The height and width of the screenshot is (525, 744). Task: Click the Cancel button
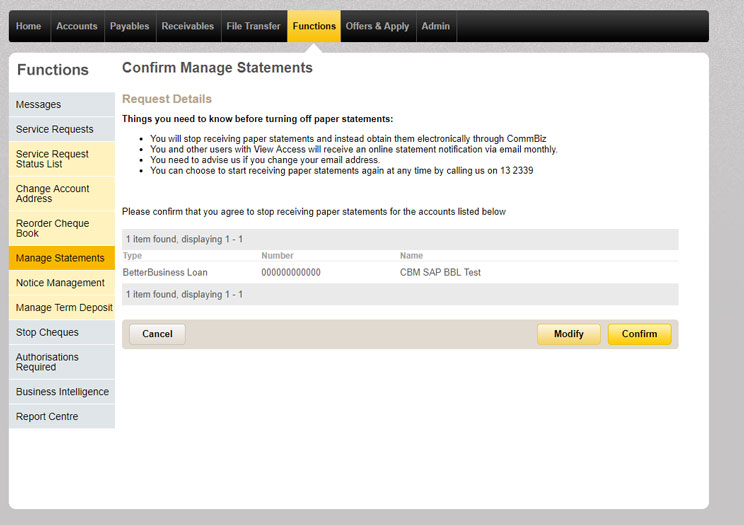pos(157,334)
